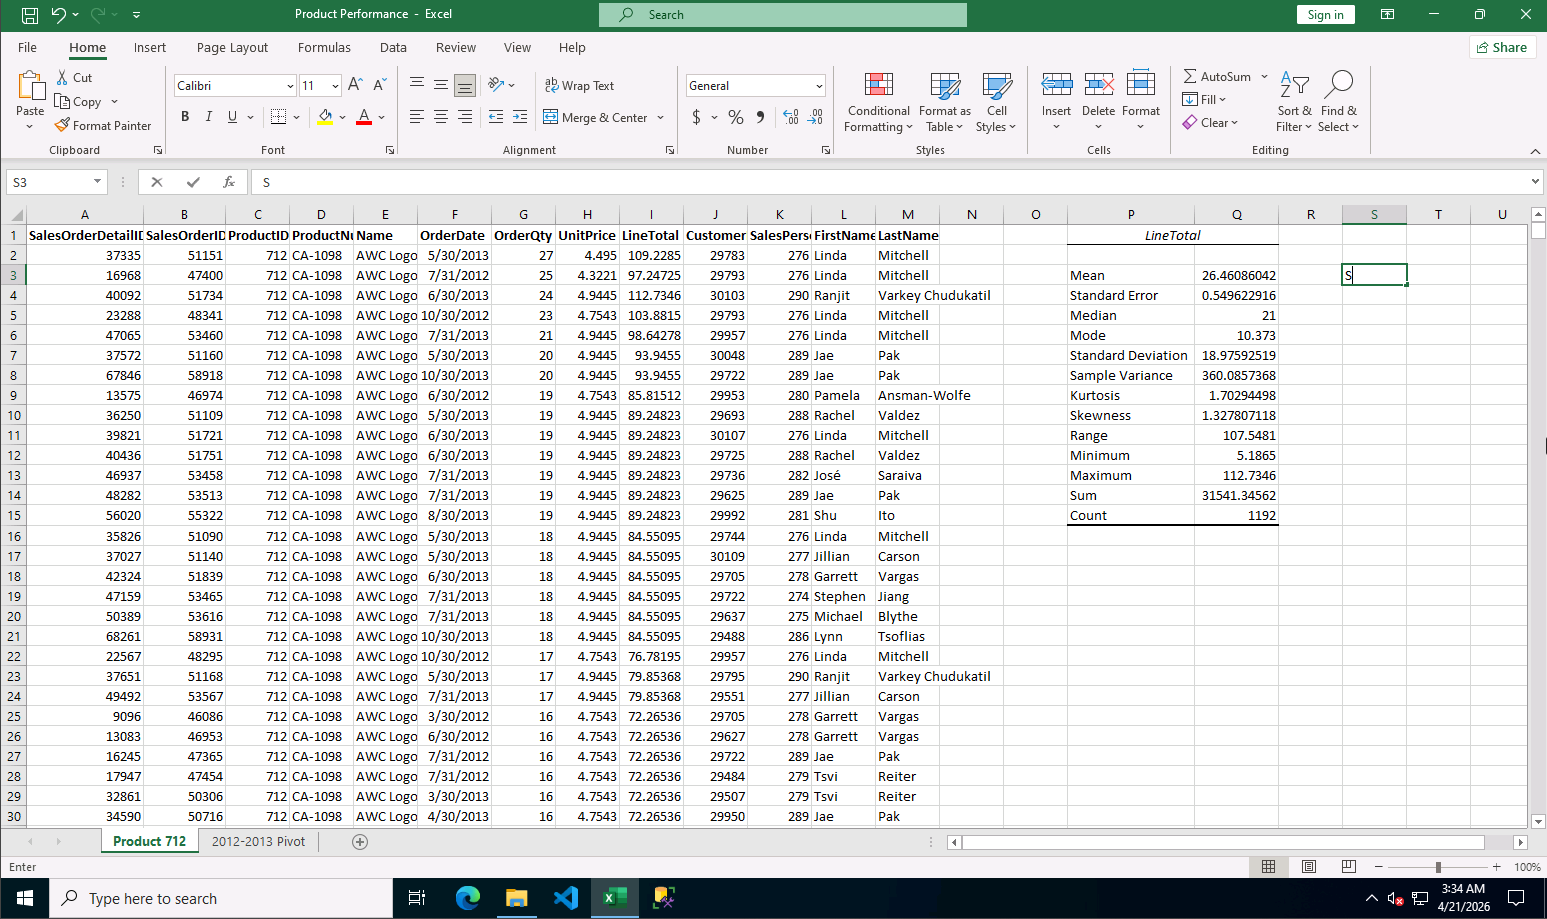Select the Wrap Text command
The width and height of the screenshot is (1547, 919).
[x=579, y=85]
